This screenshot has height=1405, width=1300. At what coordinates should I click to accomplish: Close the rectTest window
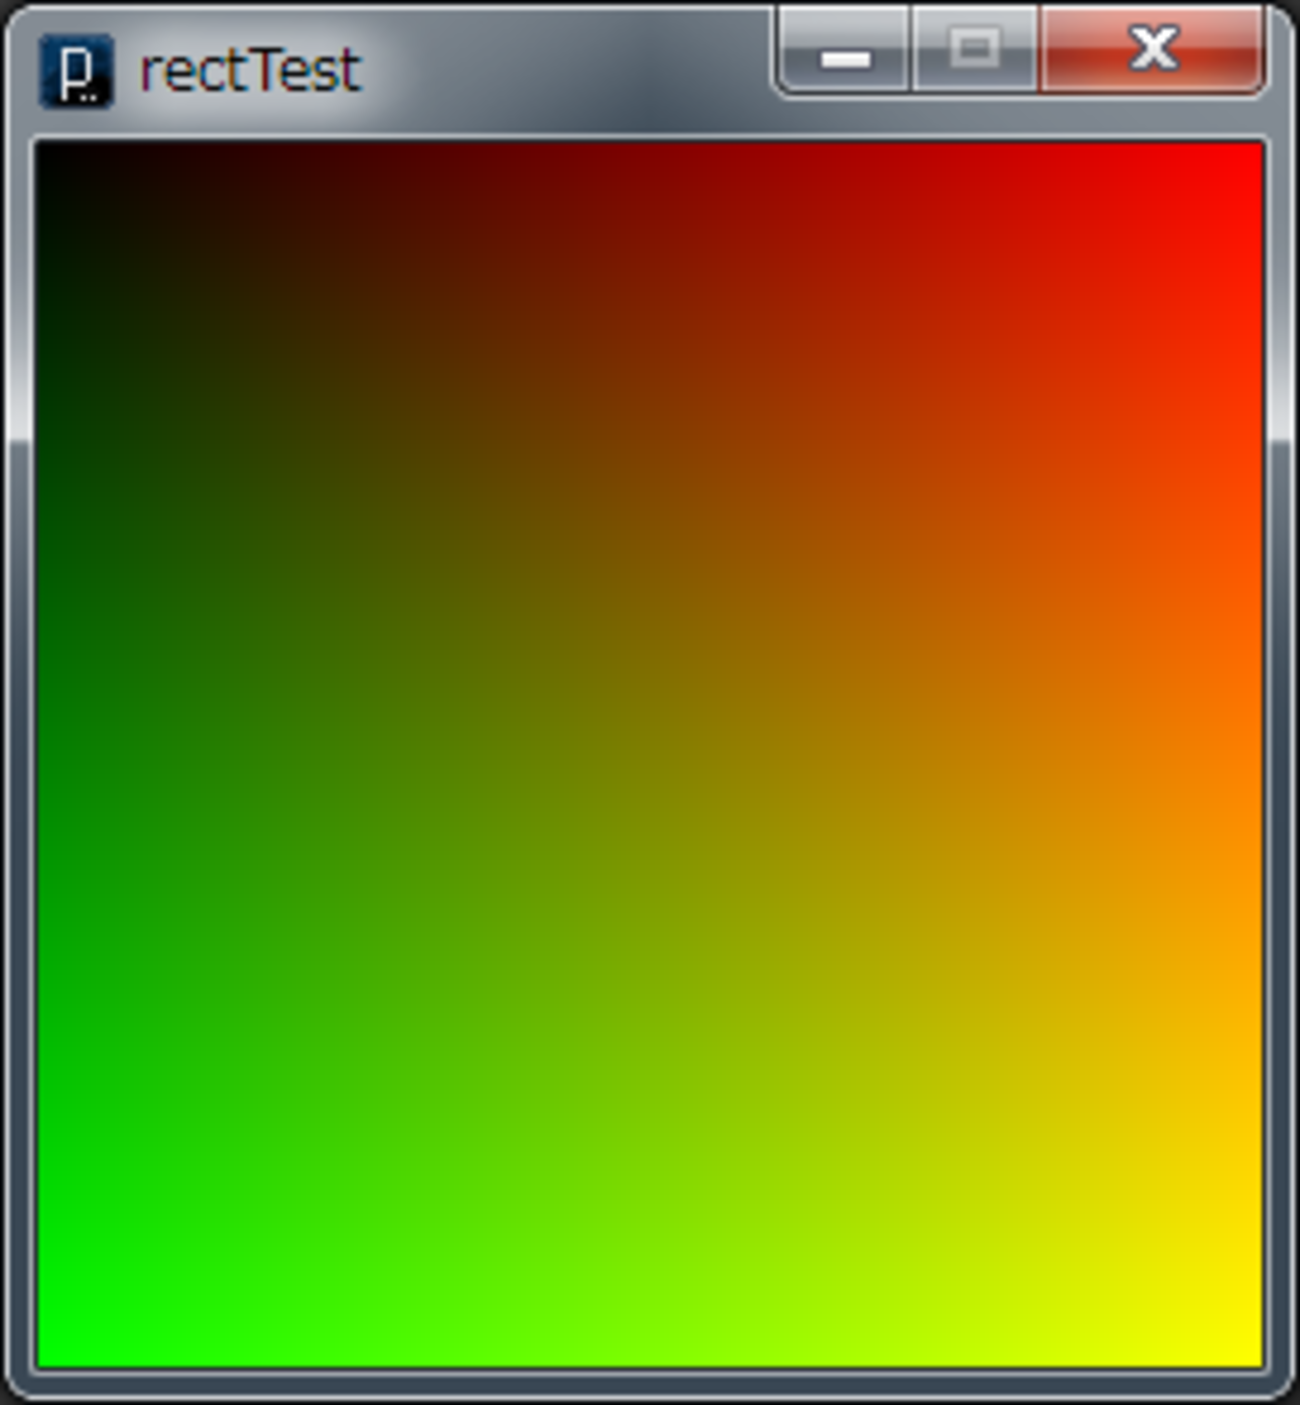1153,51
